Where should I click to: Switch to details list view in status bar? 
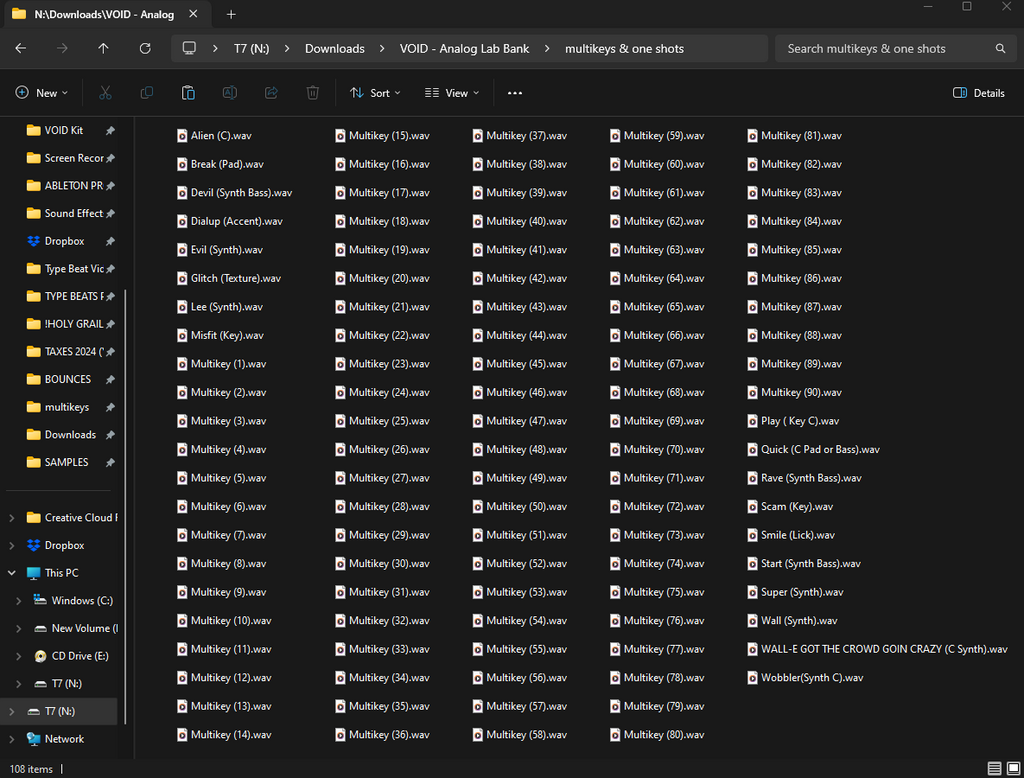[994, 769]
